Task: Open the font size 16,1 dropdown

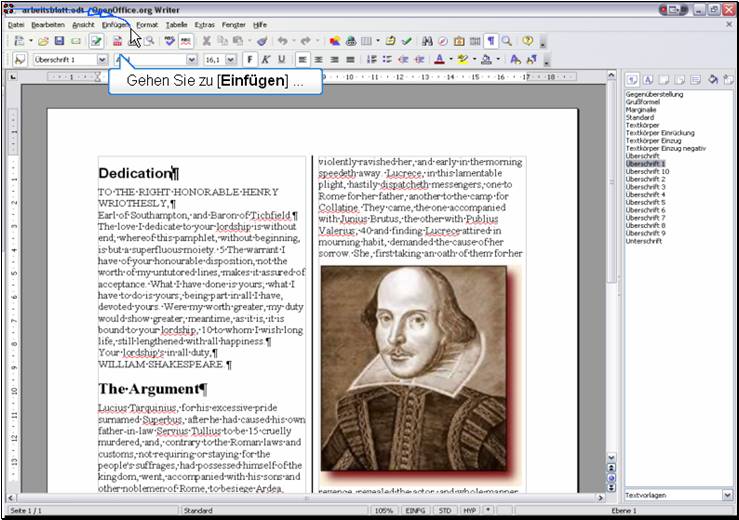Action: (x=231, y=60)
